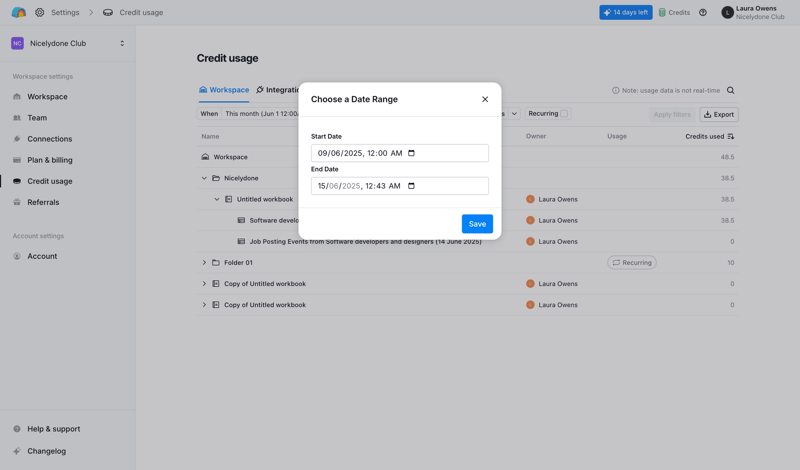Click the Job Posting Events table row

coord(467,241)
